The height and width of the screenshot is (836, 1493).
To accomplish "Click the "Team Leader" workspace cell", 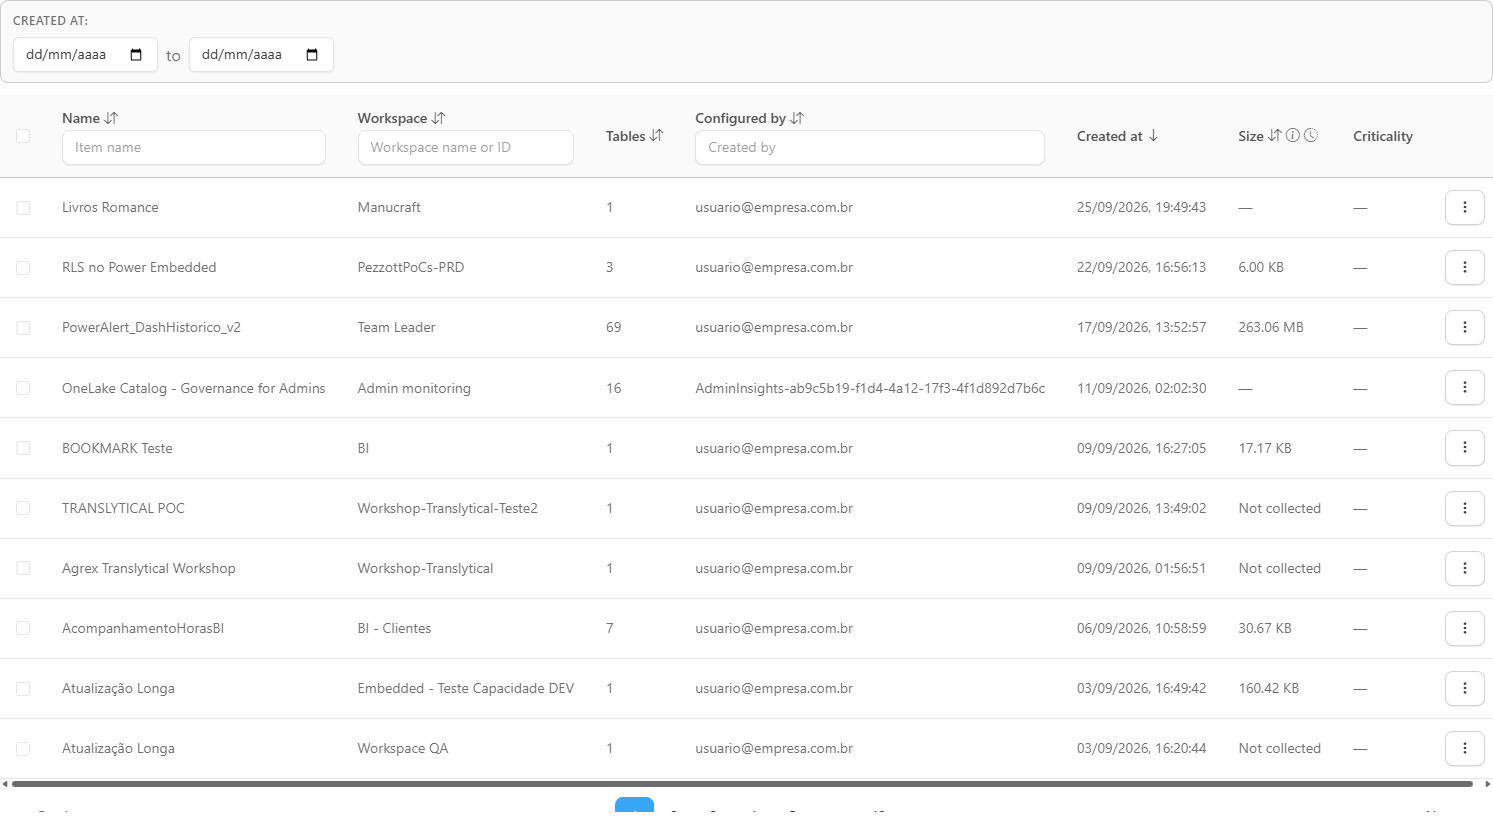I will coord(397,327).
